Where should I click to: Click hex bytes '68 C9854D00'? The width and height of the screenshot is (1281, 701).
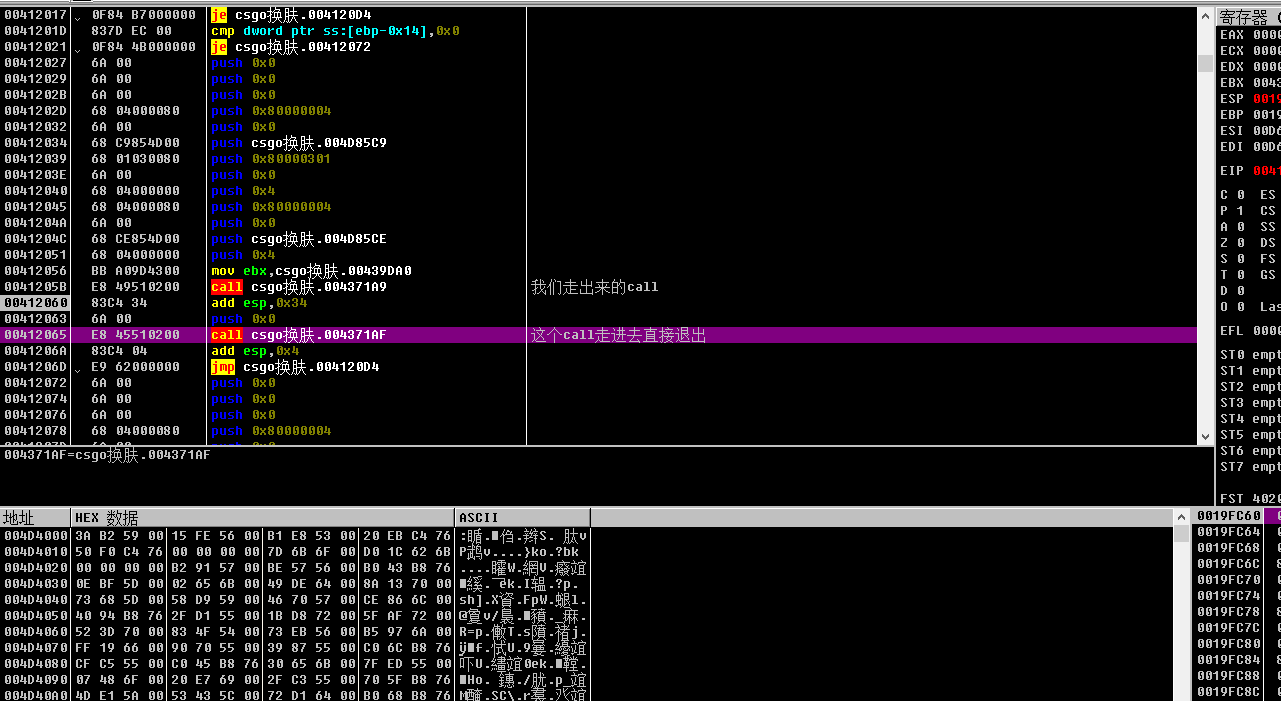pyautogui.click(x=136, y=143)
